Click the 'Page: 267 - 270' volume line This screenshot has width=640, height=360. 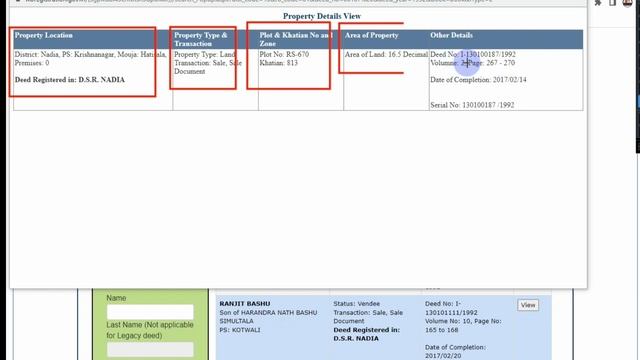point(473,63)
